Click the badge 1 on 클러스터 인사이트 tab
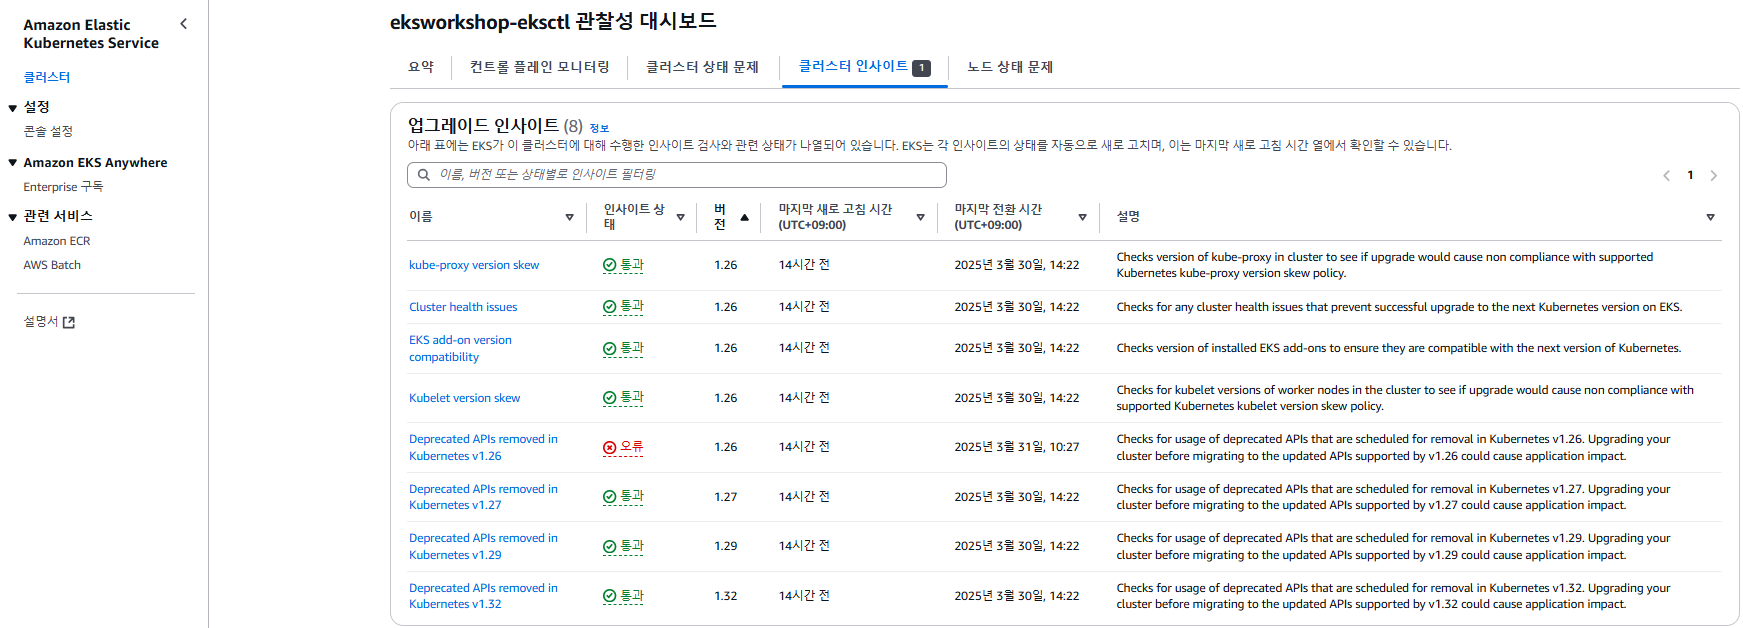1743x628 pixels. (922, 68)
